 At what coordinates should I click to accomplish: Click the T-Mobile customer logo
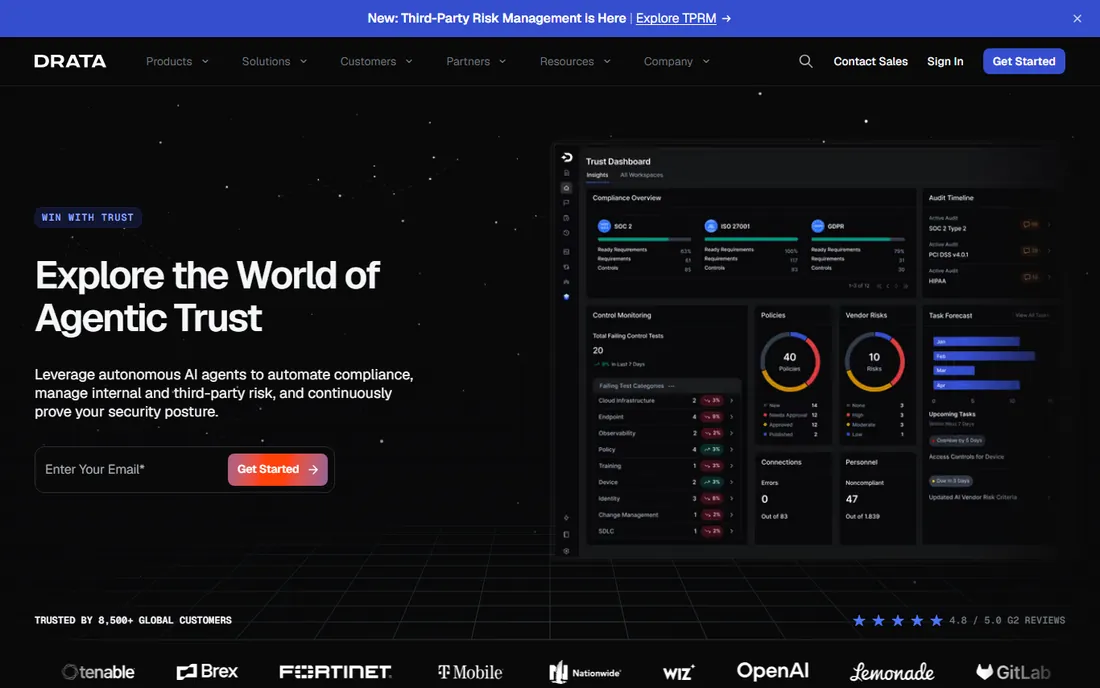[470, 673]
